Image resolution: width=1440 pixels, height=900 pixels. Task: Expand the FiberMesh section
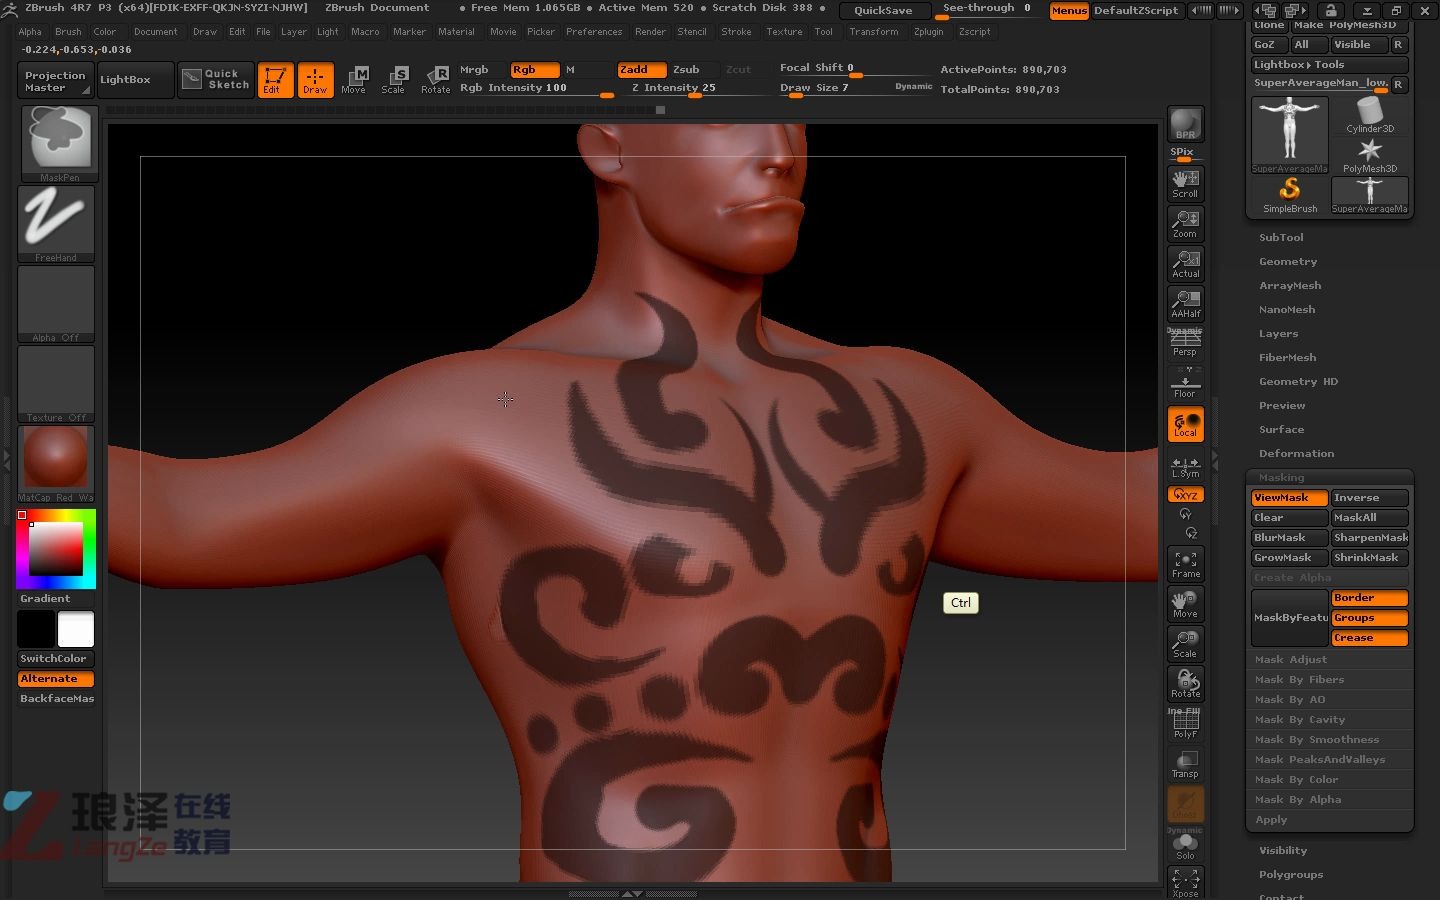(x=1287, y=358)
